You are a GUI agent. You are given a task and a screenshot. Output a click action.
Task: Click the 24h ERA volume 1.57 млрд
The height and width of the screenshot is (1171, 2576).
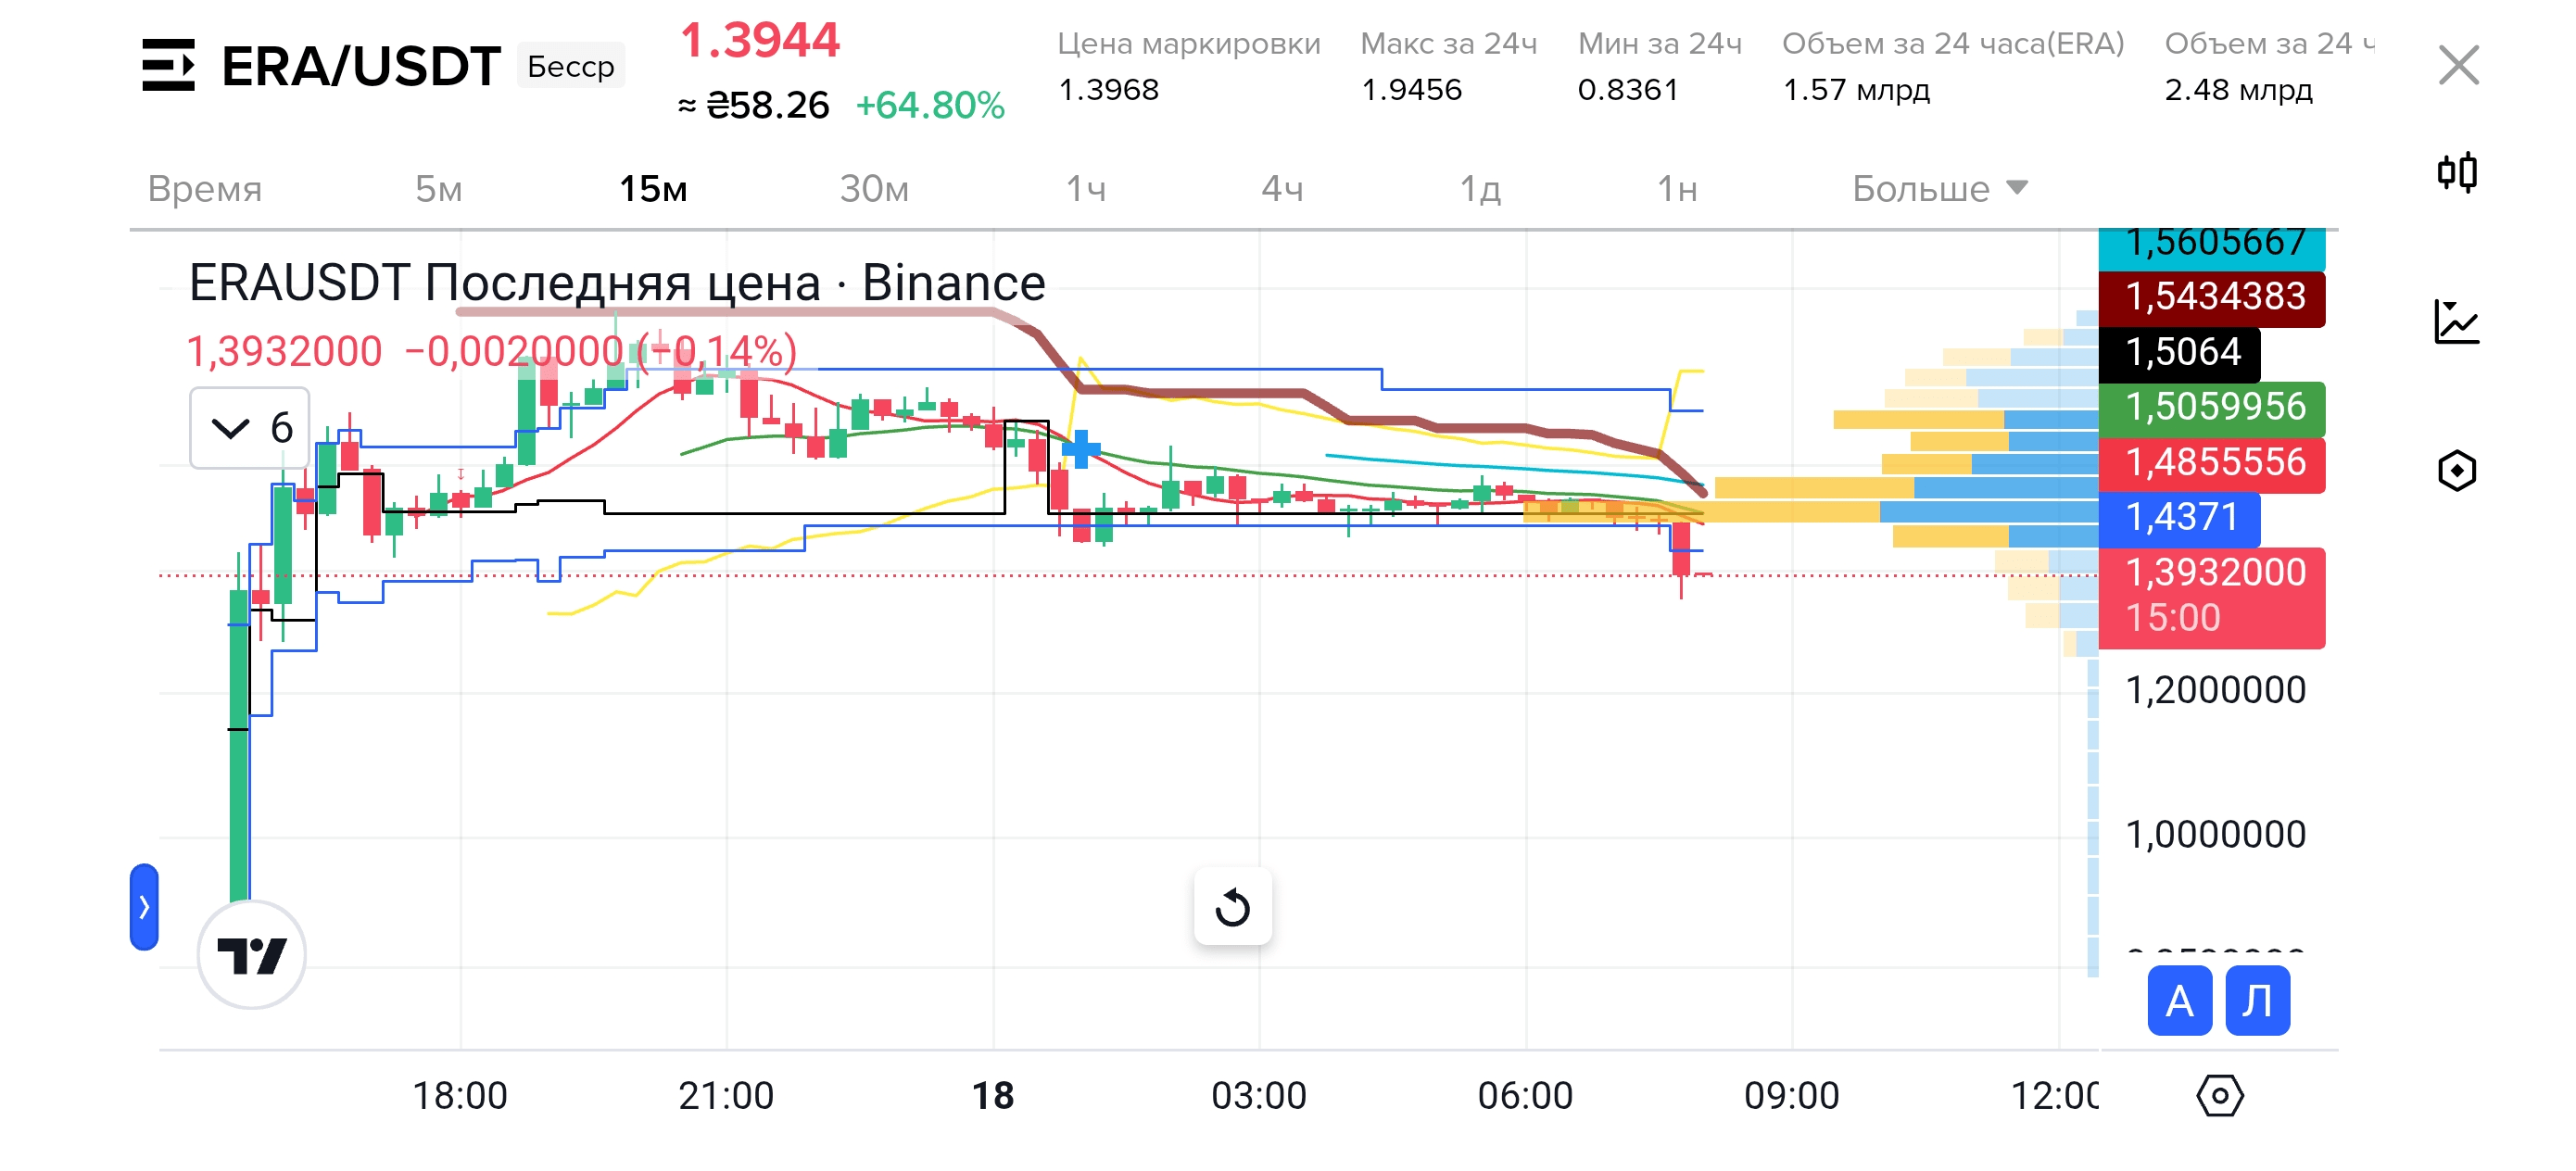1856,90
